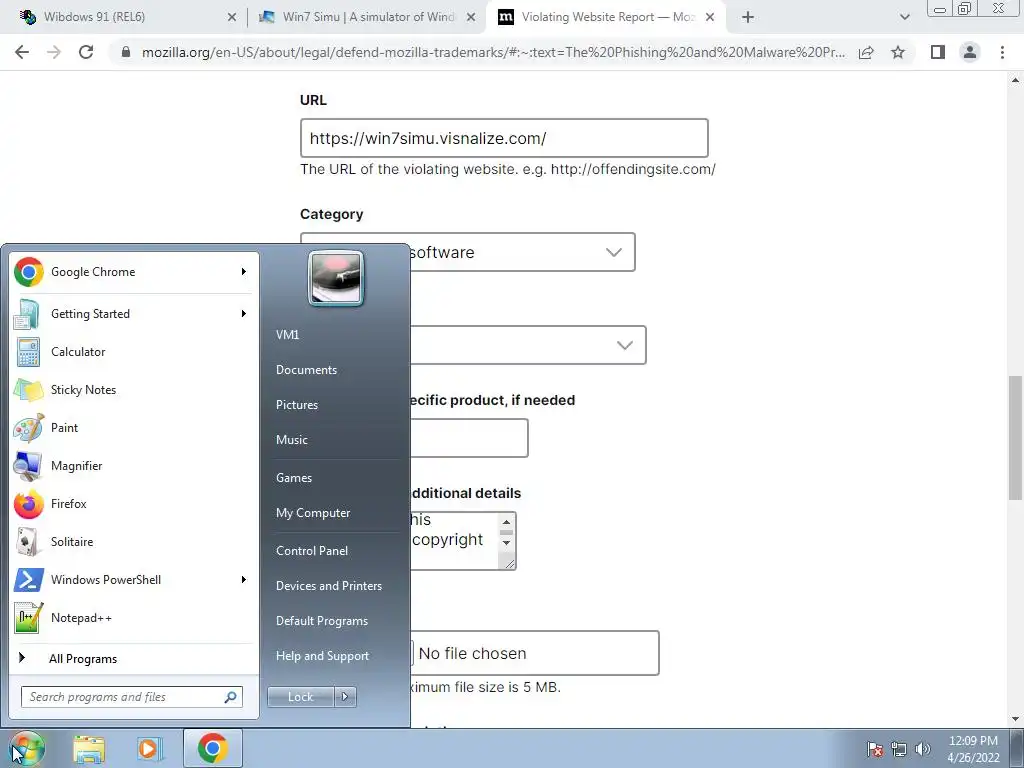Open VM1 user folder
Screen dimensions: 1024x768
tap(287, 335)
